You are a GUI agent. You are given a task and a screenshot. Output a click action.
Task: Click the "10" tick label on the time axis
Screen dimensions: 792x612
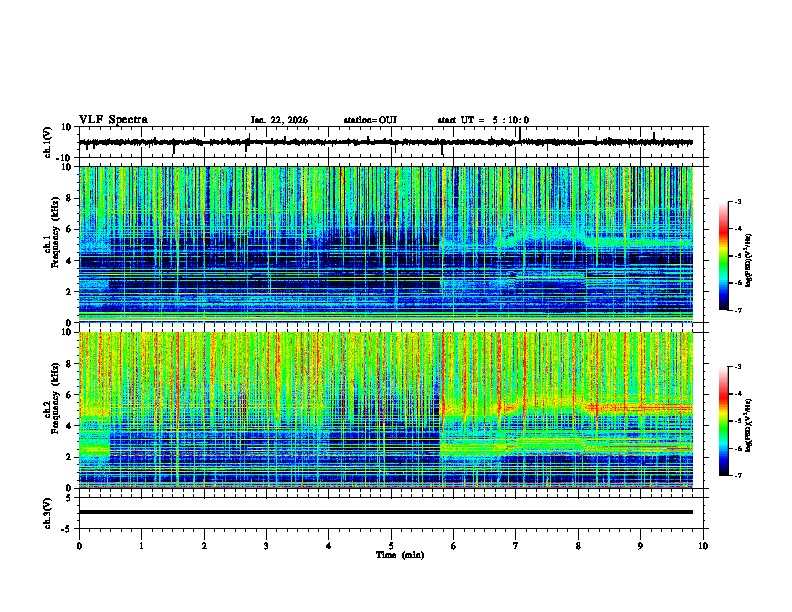click(703, 546)
